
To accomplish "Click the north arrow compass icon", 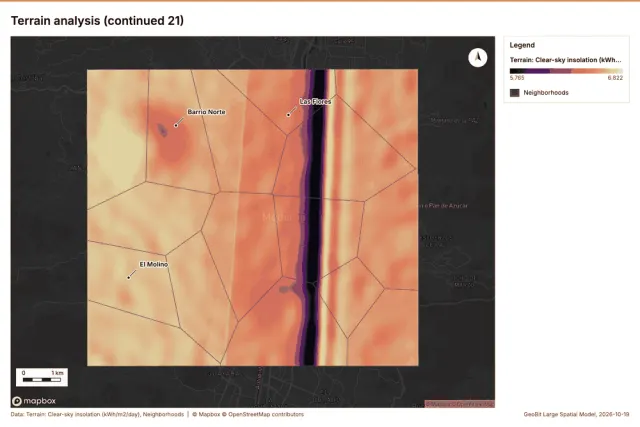I will [478, 58].
